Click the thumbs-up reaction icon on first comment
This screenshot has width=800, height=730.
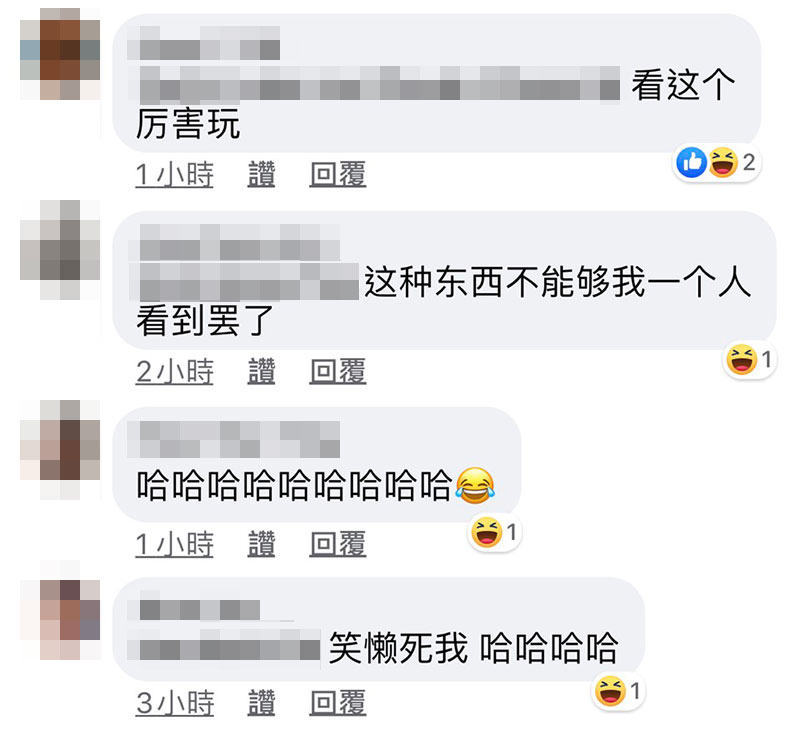point(691,163)
